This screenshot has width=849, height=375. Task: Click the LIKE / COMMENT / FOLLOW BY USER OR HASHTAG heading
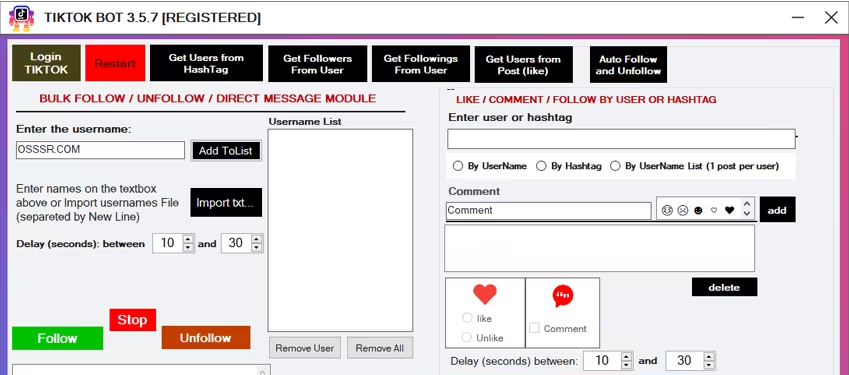586,100
